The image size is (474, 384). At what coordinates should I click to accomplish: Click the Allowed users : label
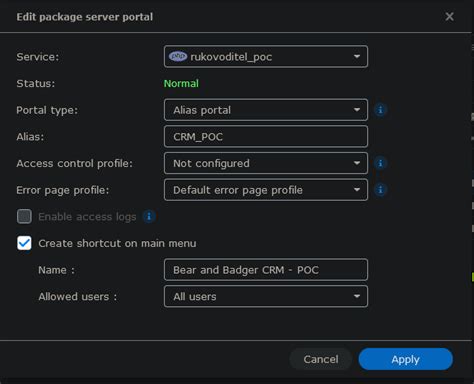pyautogui.click(x=78, y=296)
